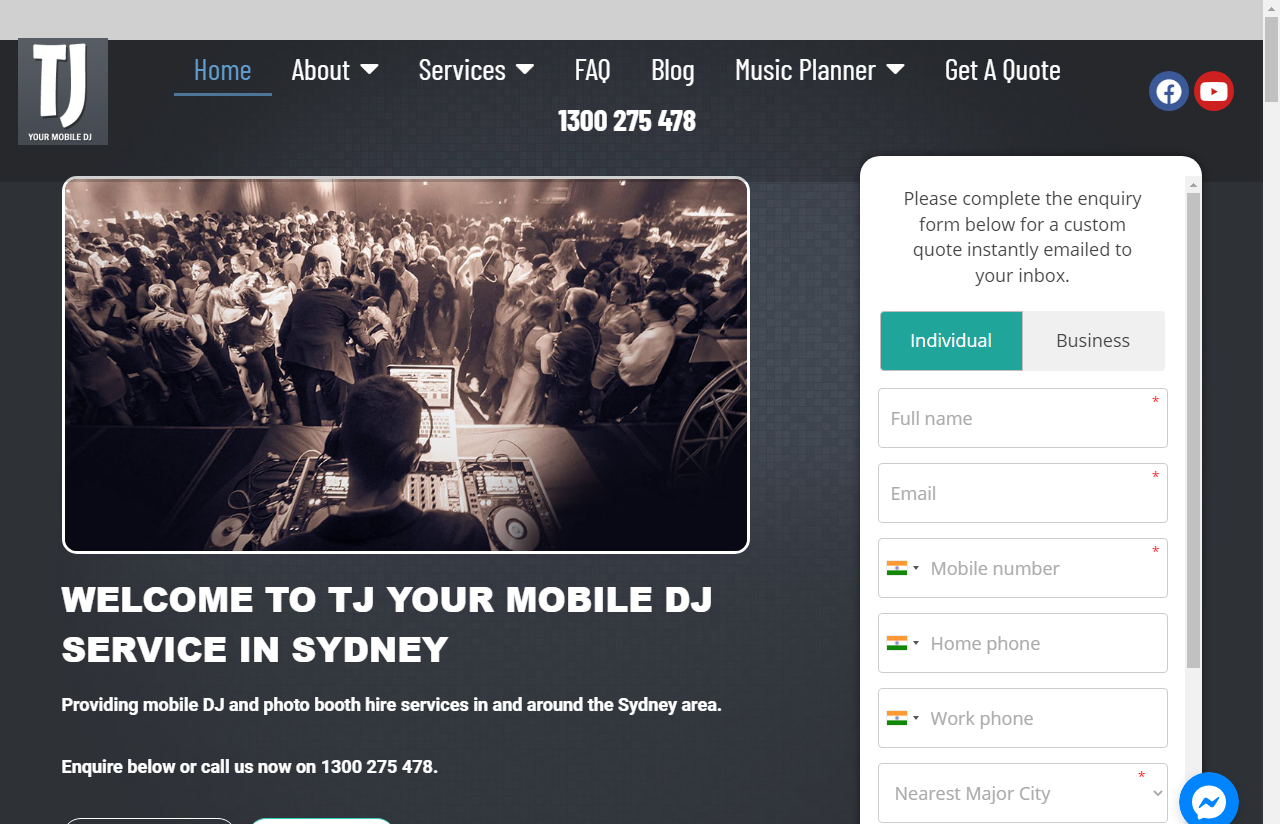Open the Facebook page icon

click(x=1168, y=92)
